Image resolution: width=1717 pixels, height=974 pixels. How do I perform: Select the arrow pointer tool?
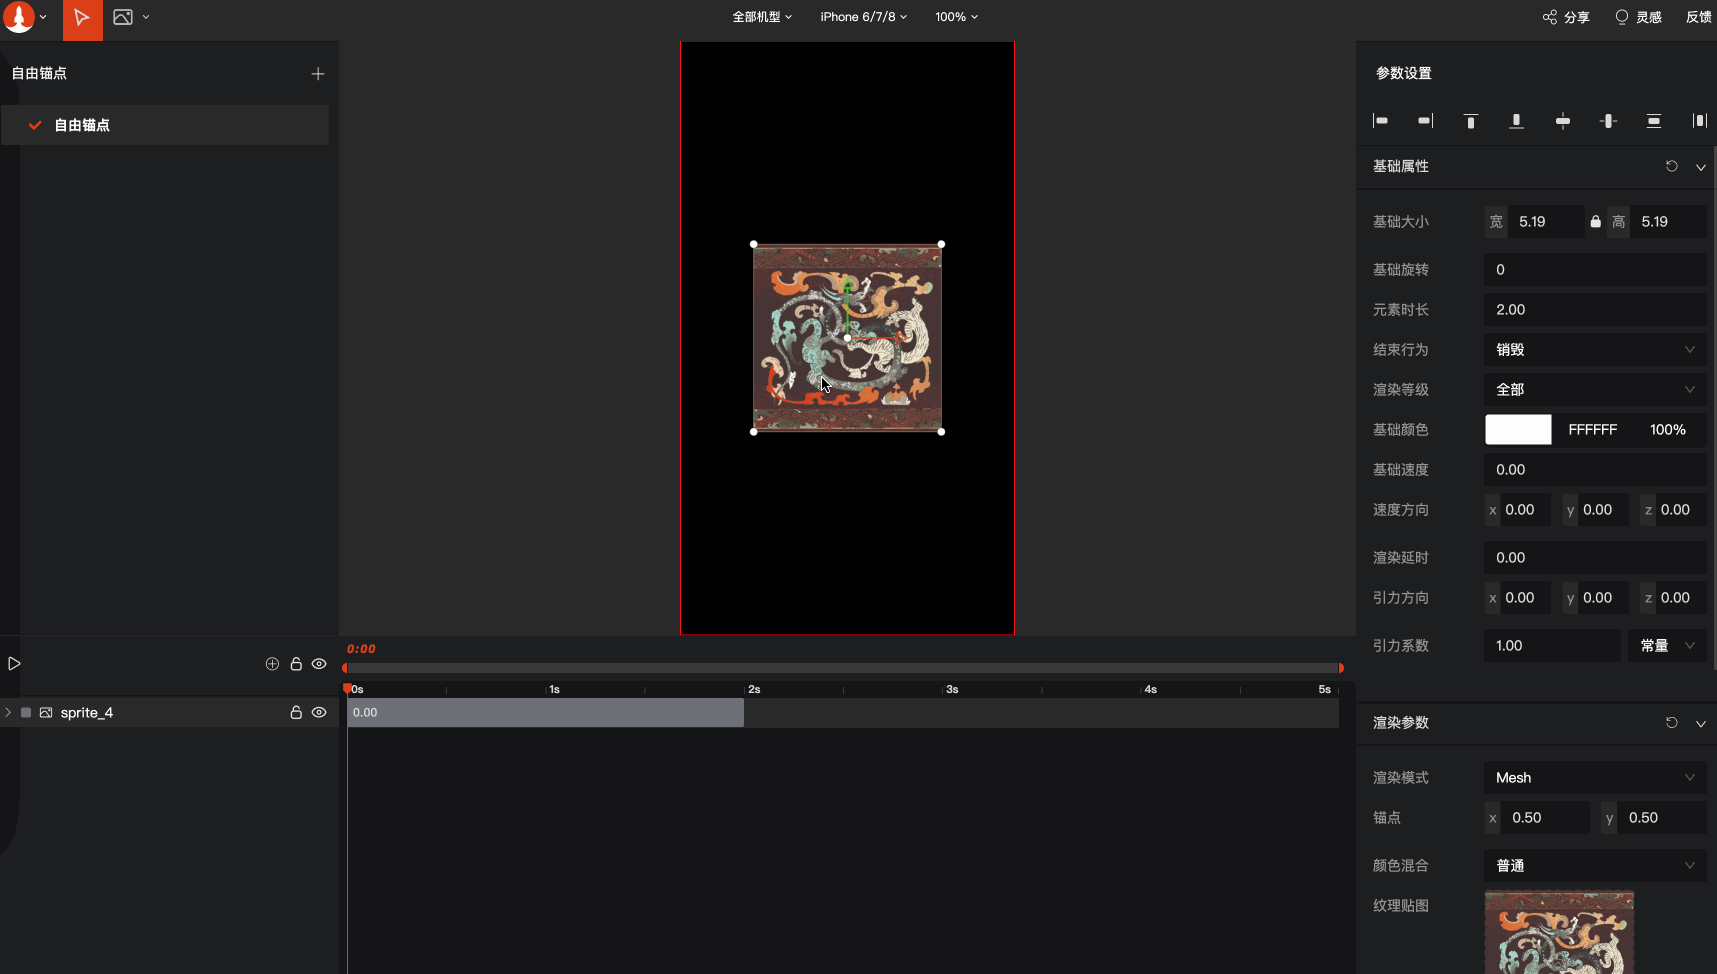[82, 19]
